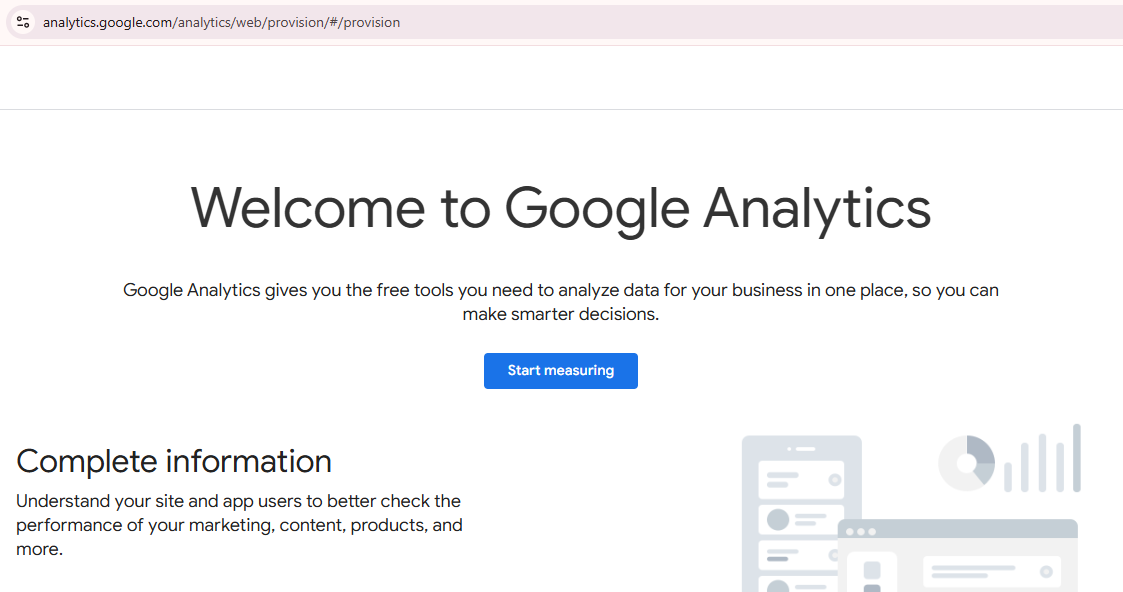The height and width of the screenshot is (592, 1123).
Task: Click small light square inside browser illustration sidebar
Action: tap(872, 571)
